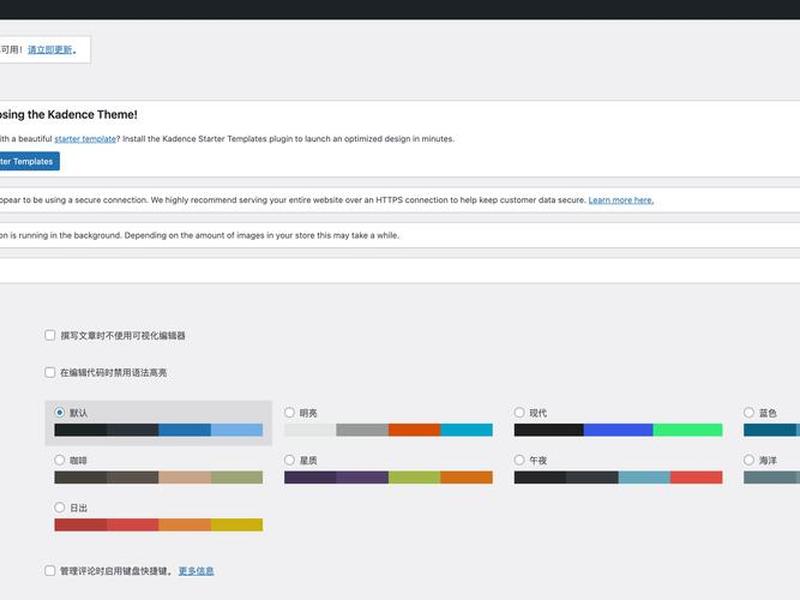Viewport: 800px width, 600px height.
Task: Click the 'Install the Kadence Starter Templates plugin' sentence
Action: click(x=288, y=139)
